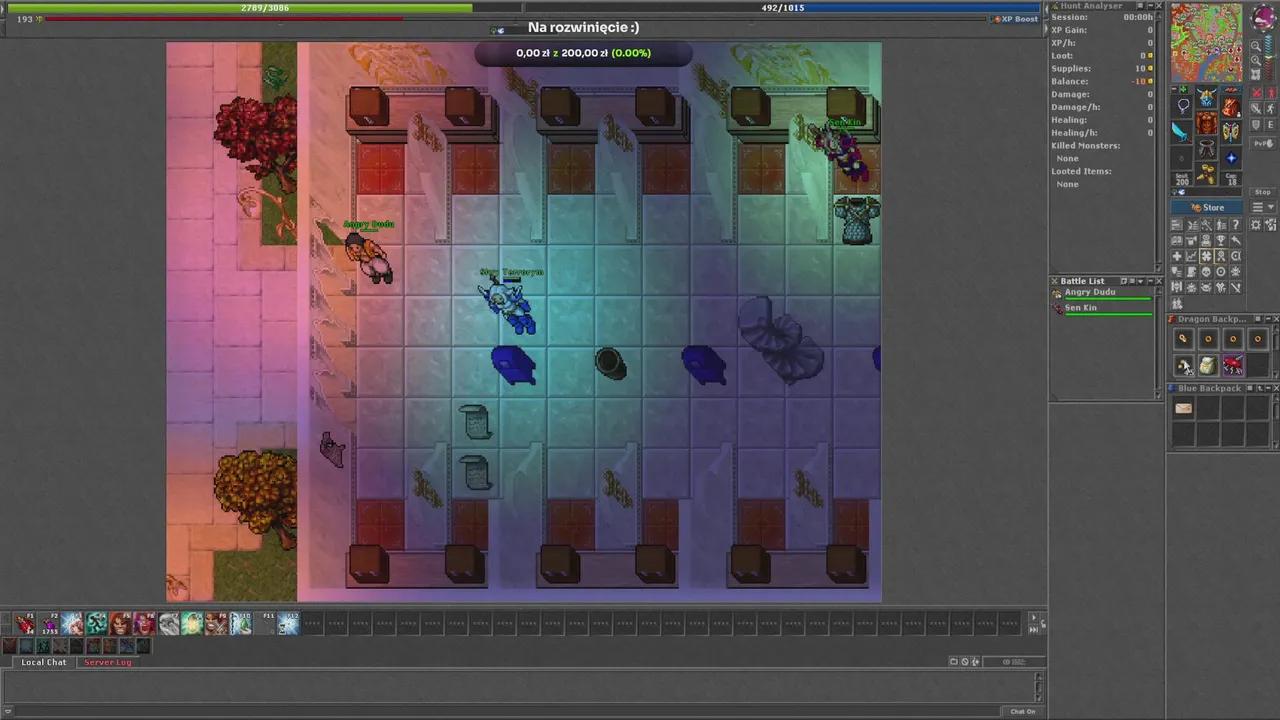Click the red backpack equipment slot
This screenshot has width=1280, height=720.
click(1231, 105)
